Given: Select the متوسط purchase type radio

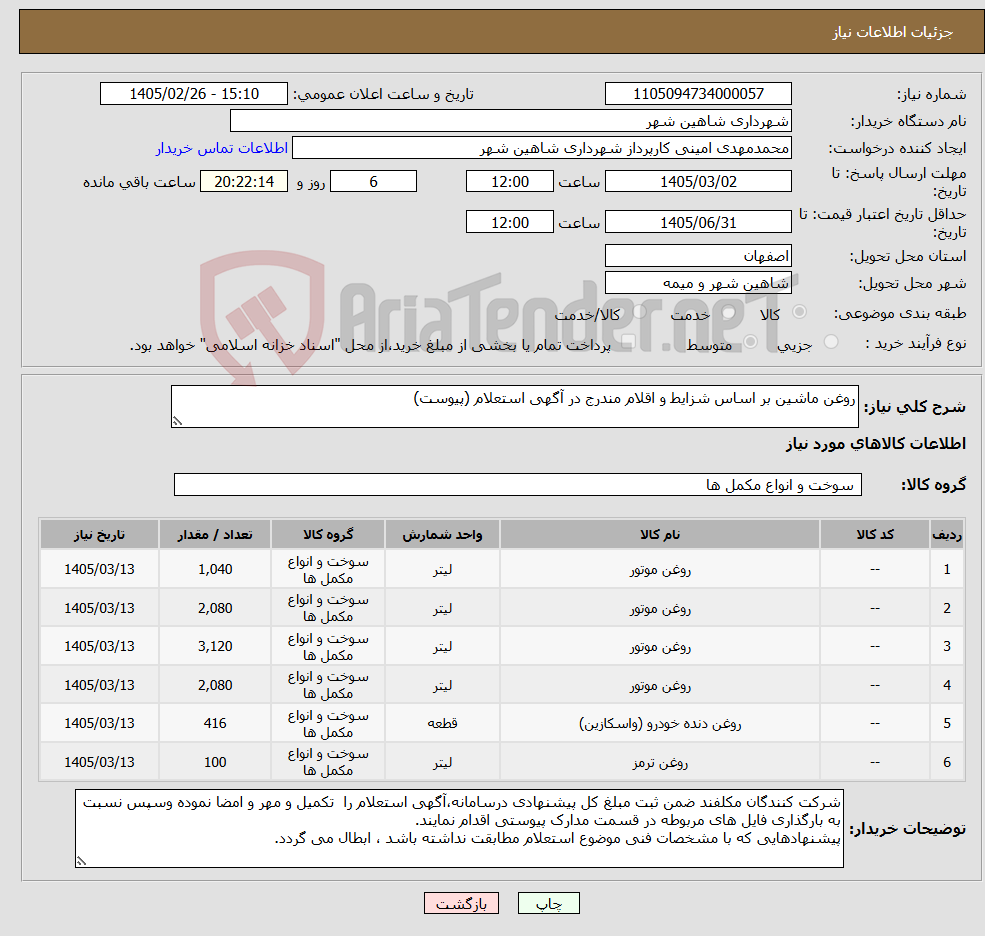Looking at the screenshot, I should 751,342.
